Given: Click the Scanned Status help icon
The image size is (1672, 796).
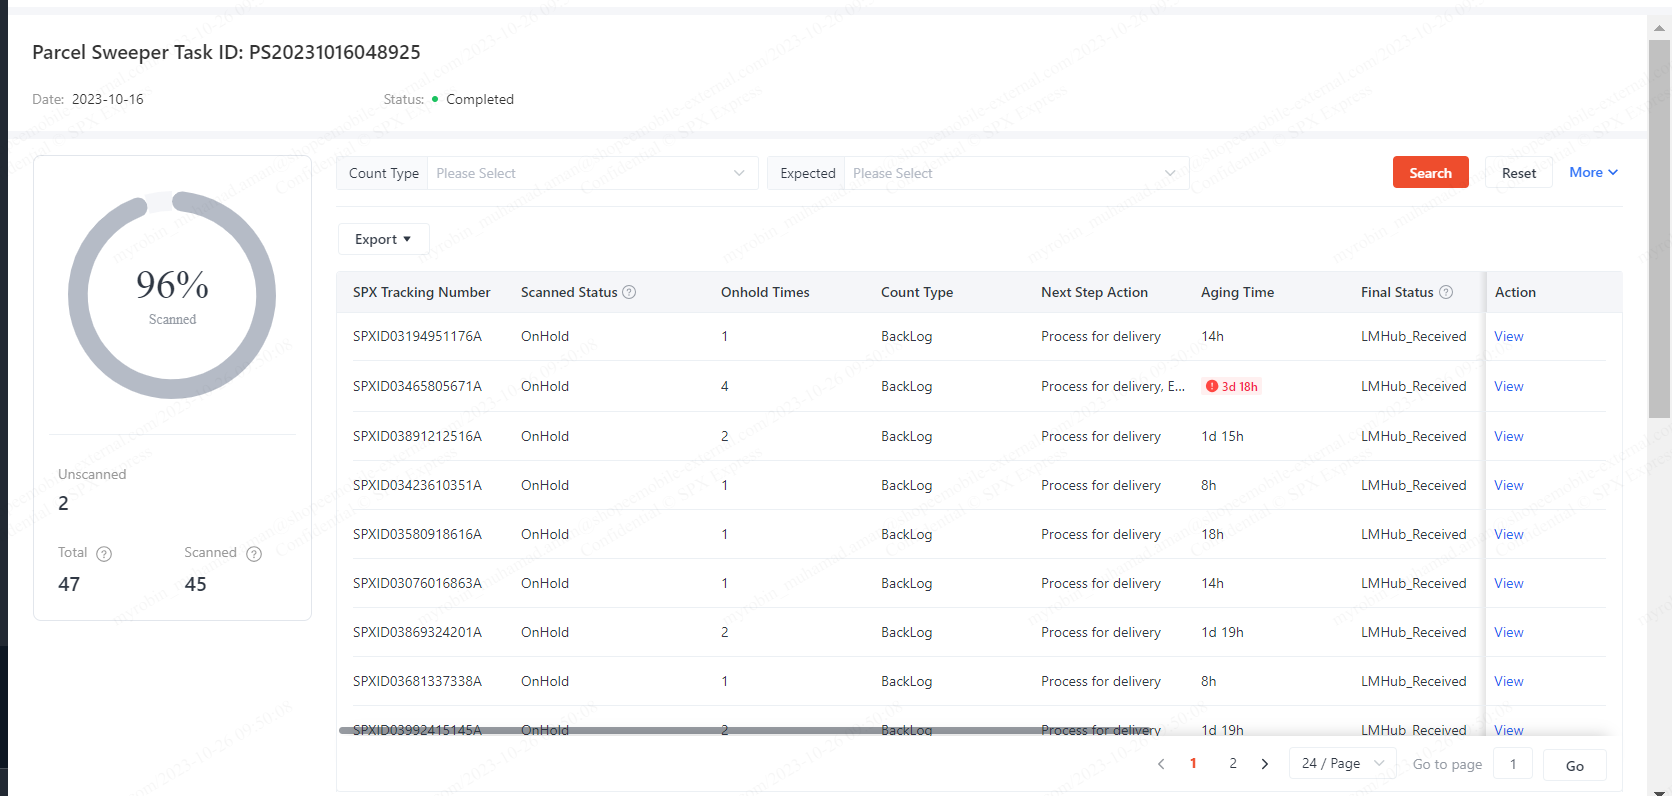Looking at the screenshot, I should 629,292.
